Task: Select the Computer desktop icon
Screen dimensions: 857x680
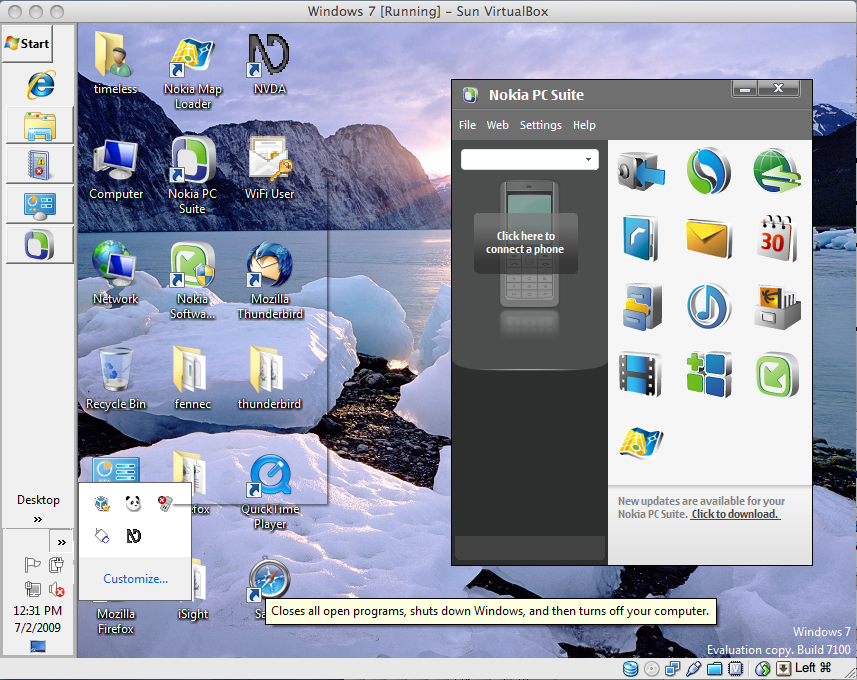Action: click(x=115, y=169)
